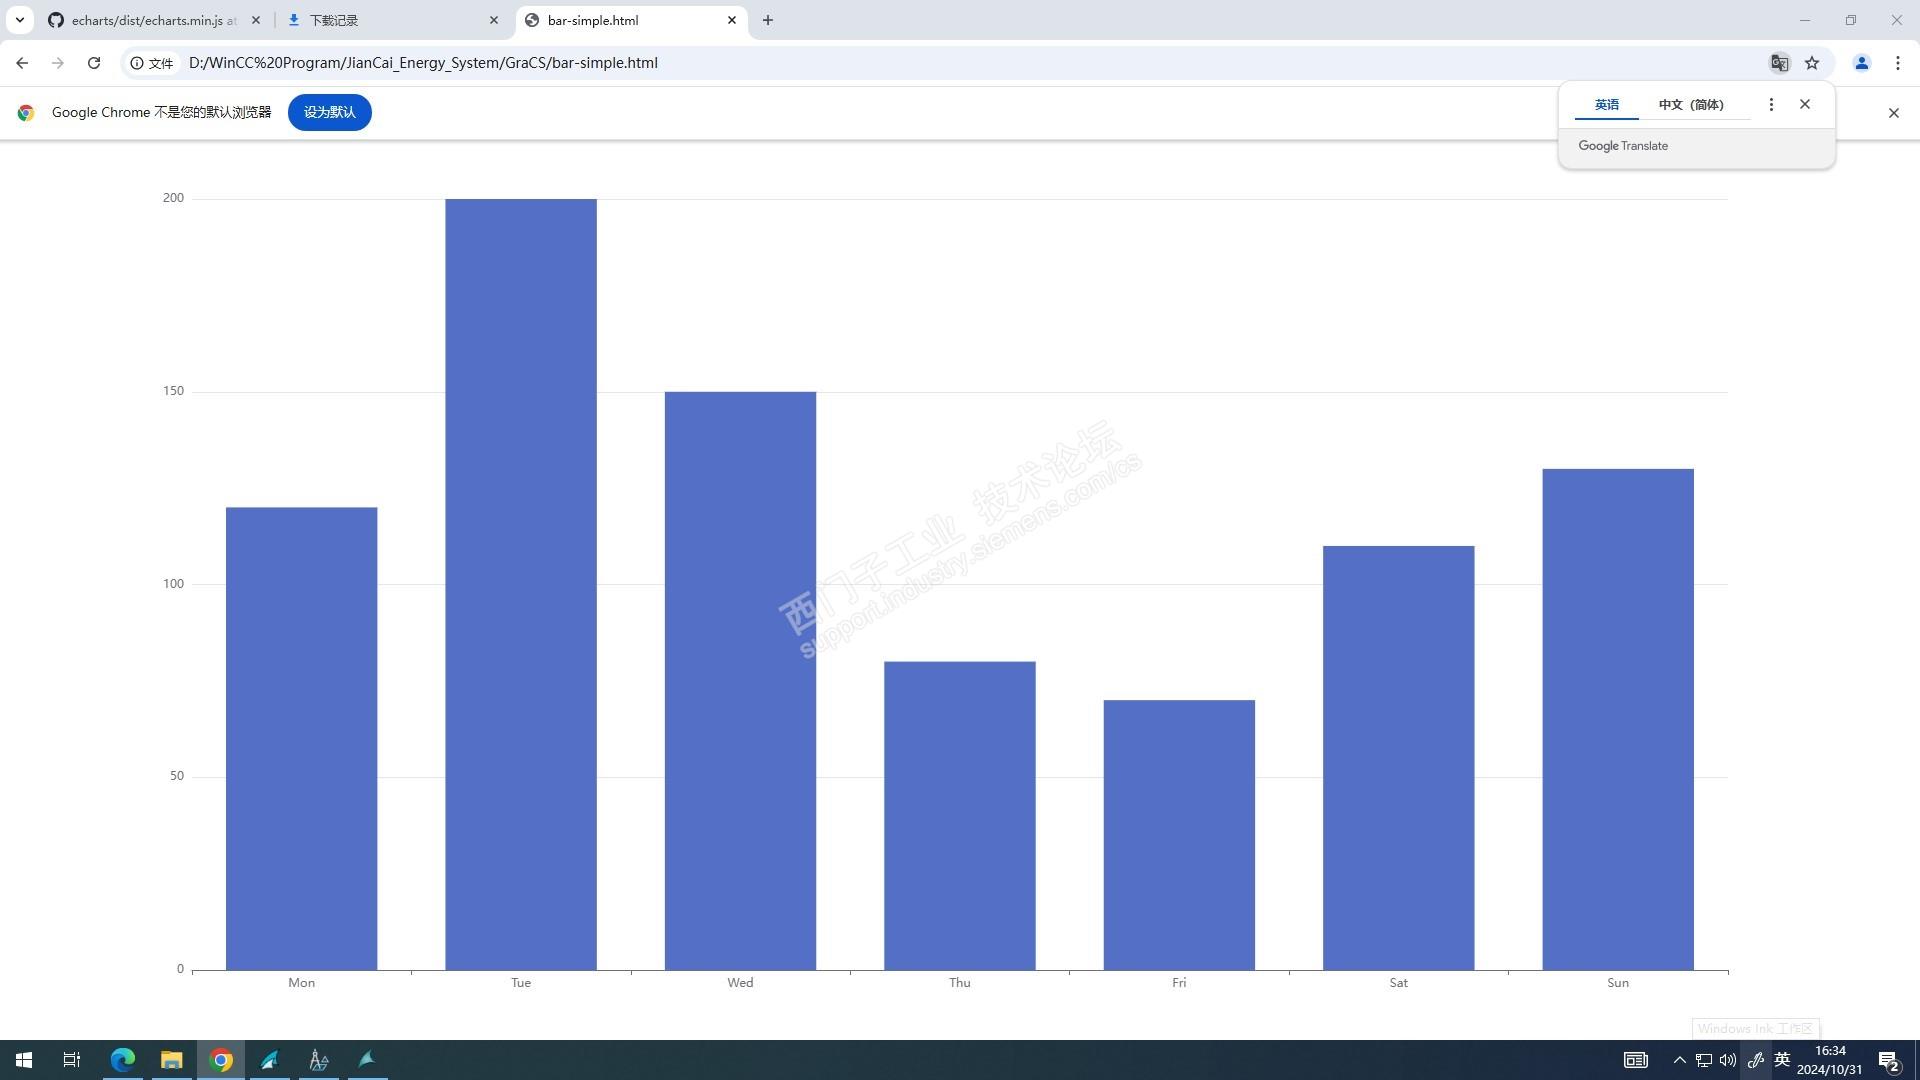1920x1080 pixels.
Task: Open Chrome's three-dot main menu
Action: click(x=1897, y=63)
